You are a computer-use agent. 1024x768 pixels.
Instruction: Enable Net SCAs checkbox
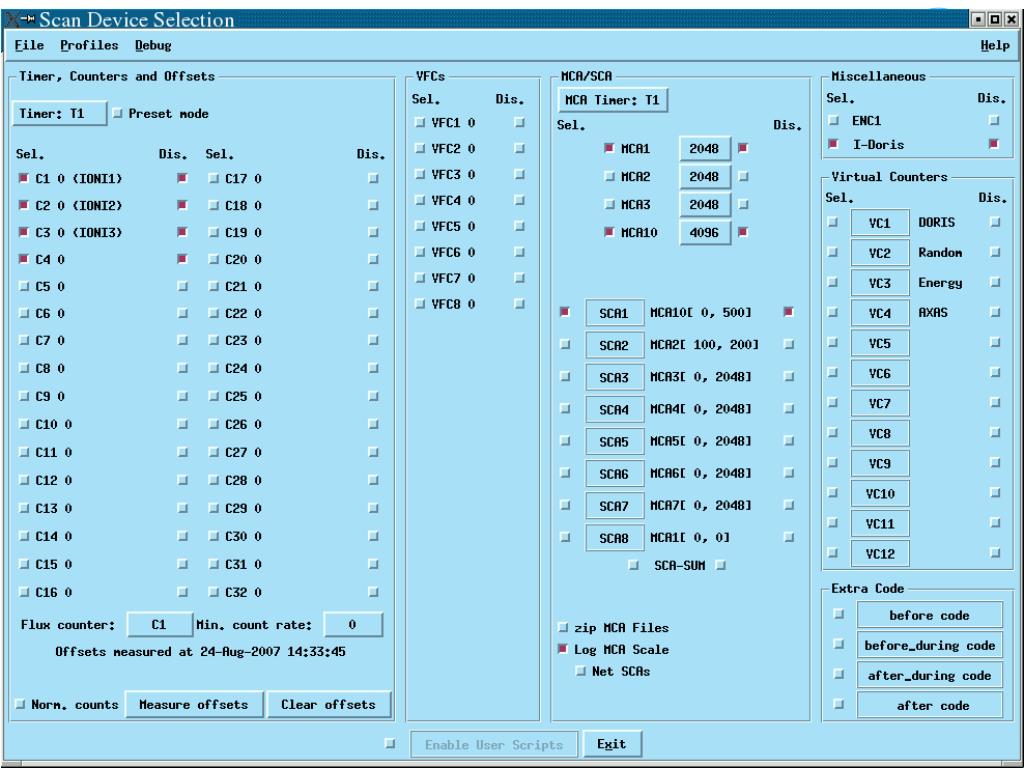tap(581, 671)
